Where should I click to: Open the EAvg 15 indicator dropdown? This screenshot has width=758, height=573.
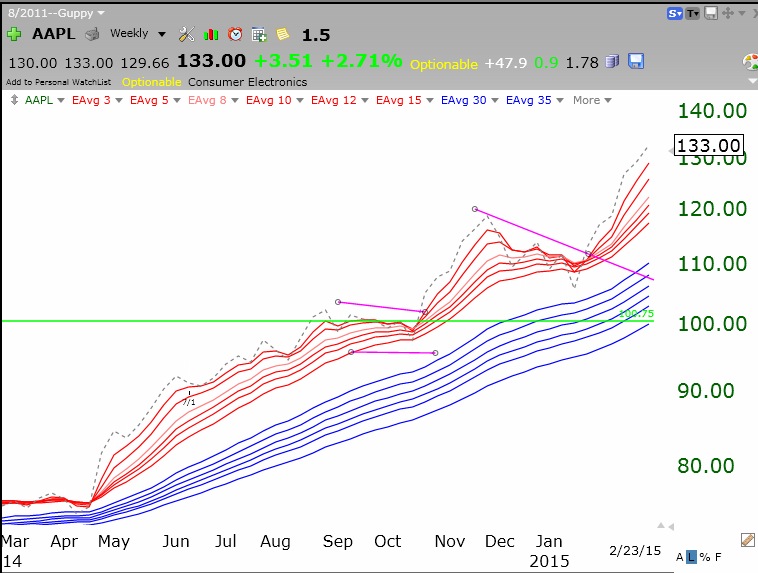pos(430,101)
